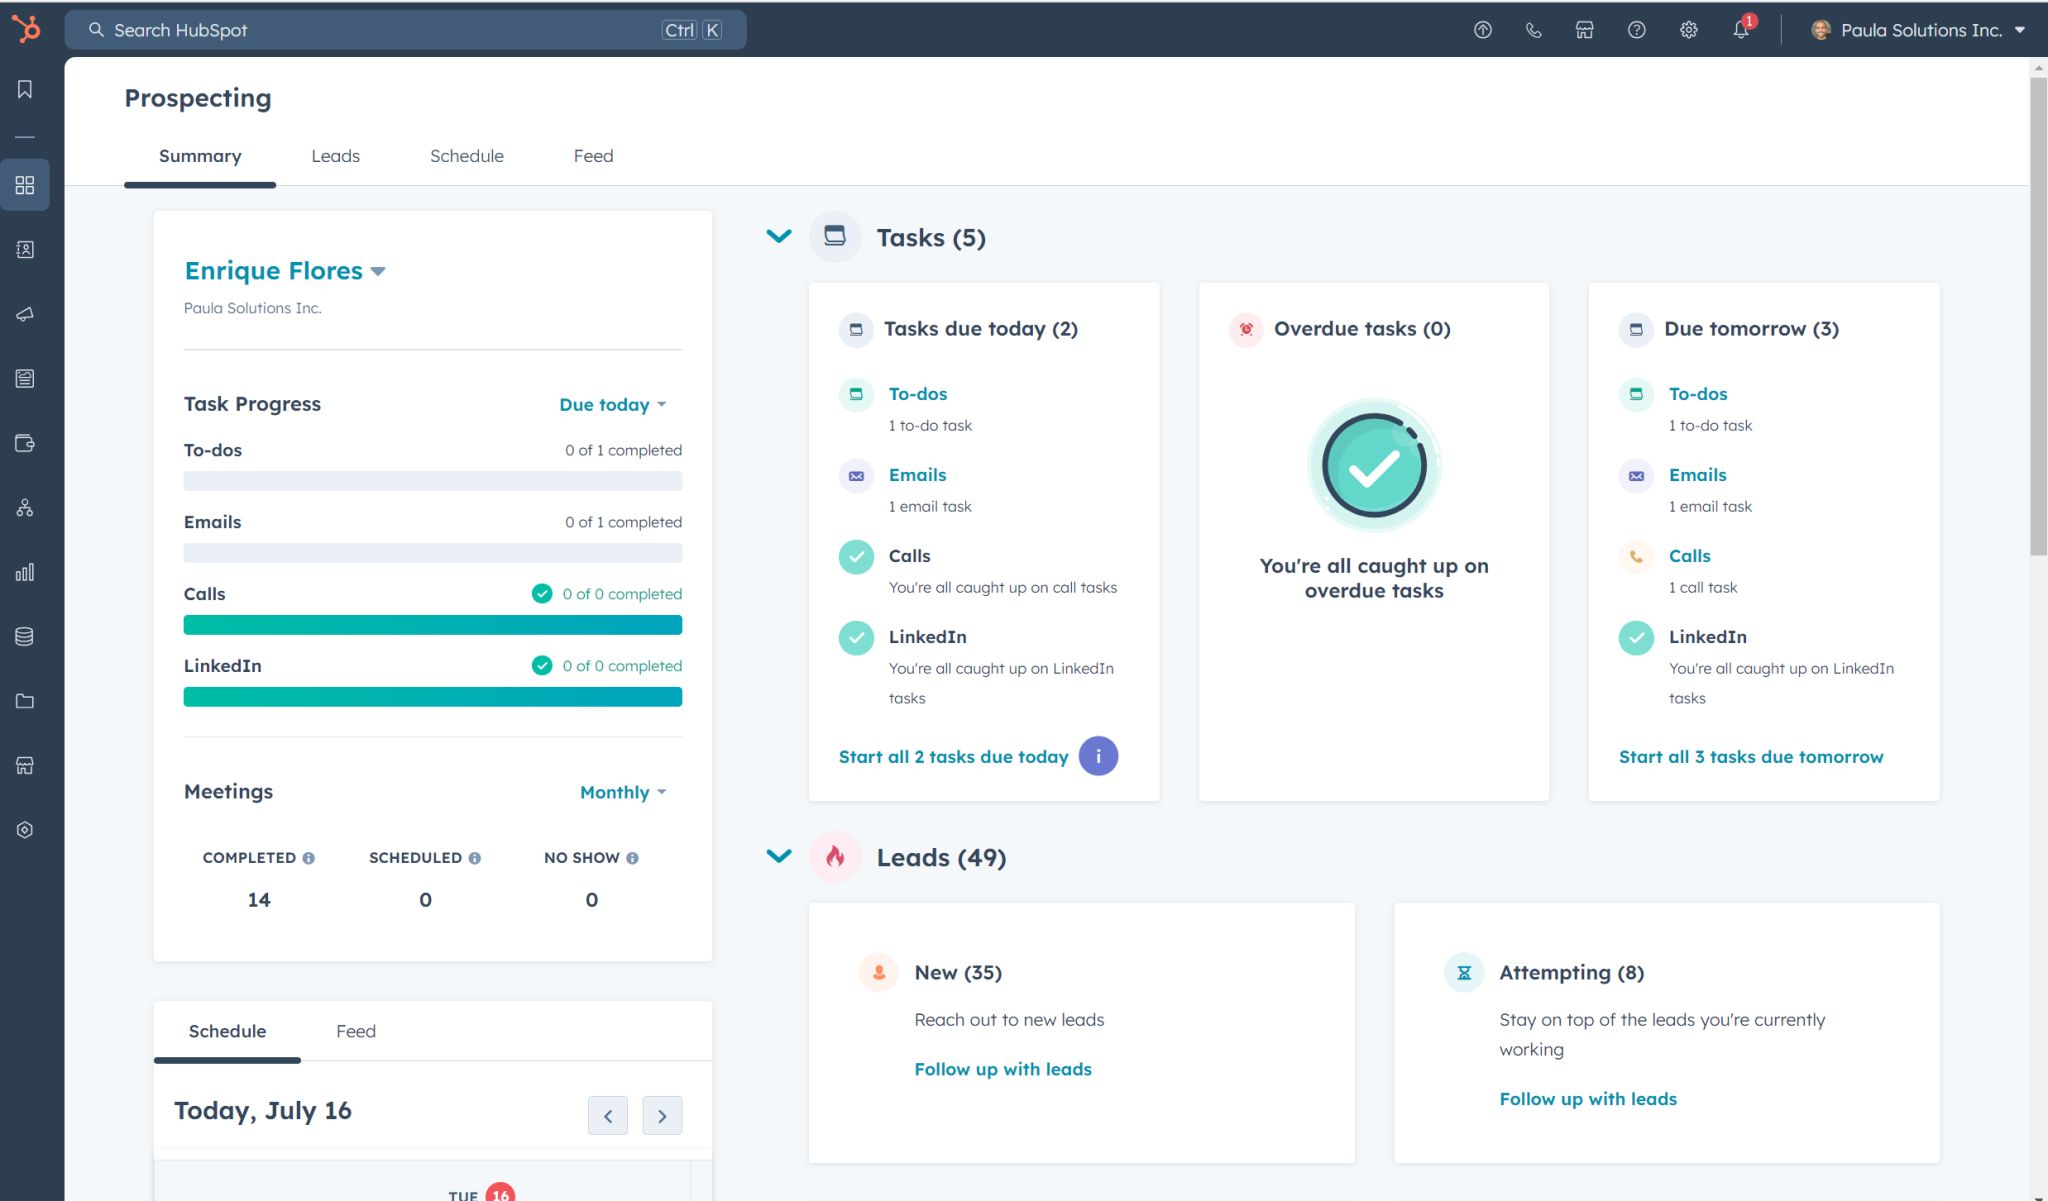Click the upgrade arrow icon in top bar

1483,30
